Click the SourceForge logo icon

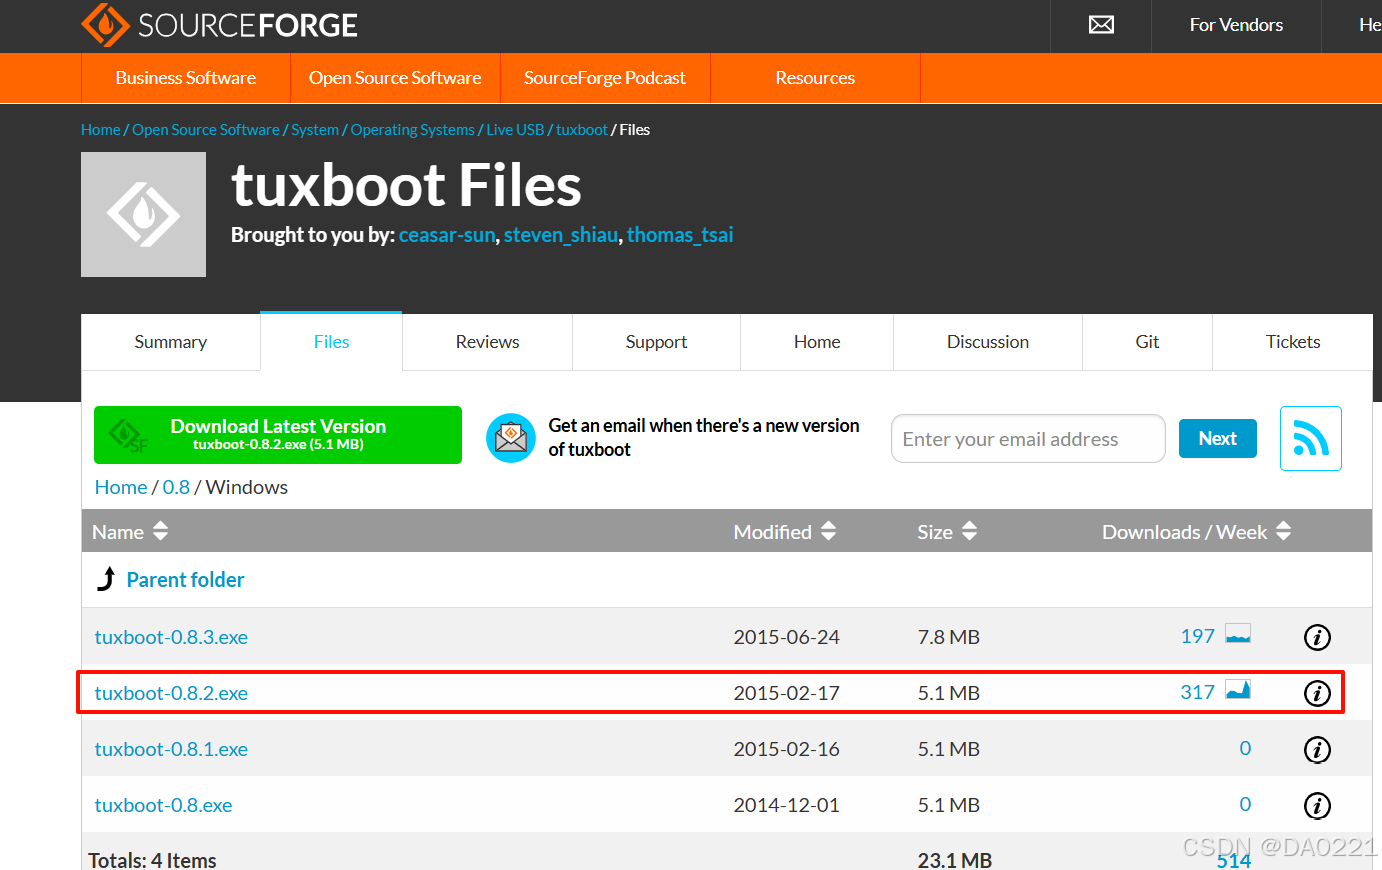[x=105, y=24]
